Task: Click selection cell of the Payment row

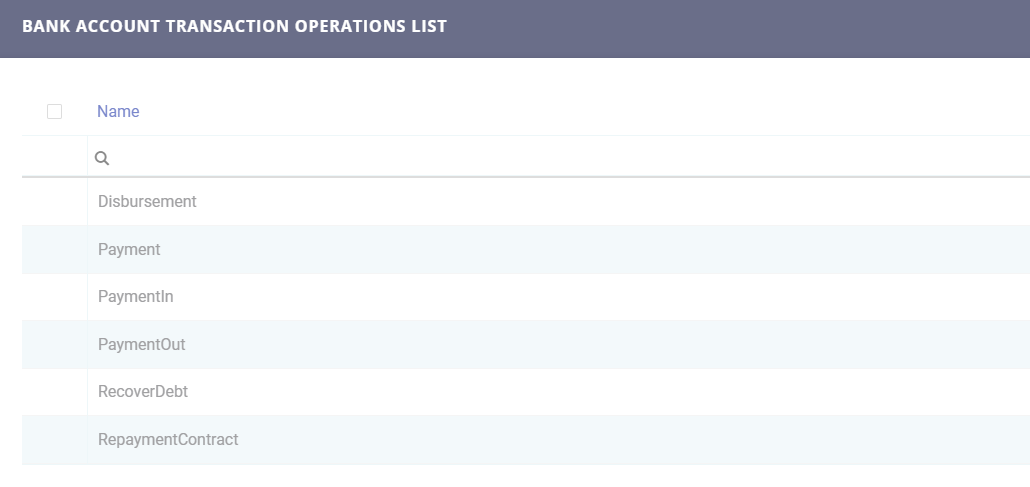Action: tap(55, 249)
